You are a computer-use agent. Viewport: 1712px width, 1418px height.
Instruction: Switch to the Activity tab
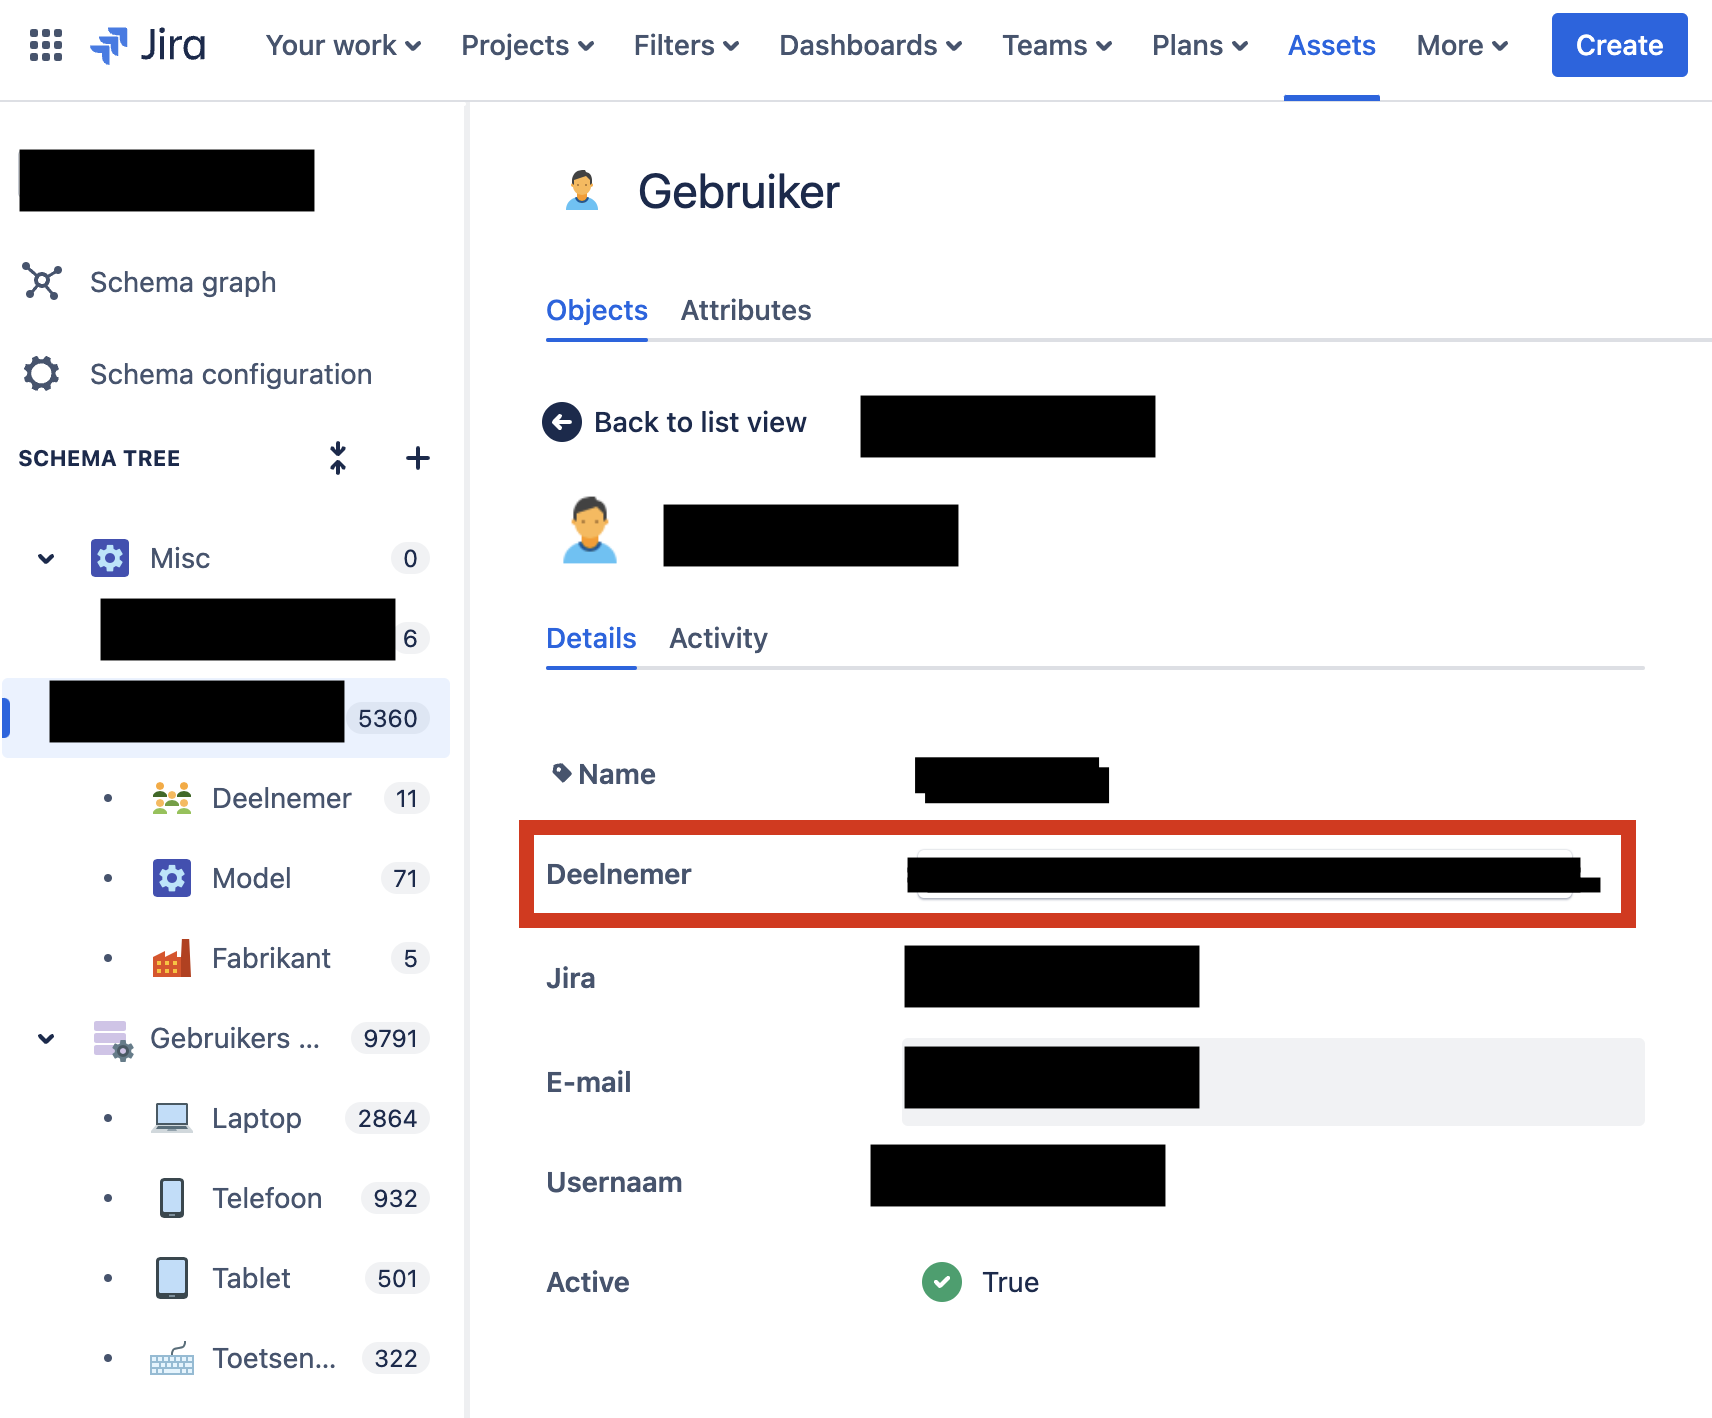click(x=718, y=638)
